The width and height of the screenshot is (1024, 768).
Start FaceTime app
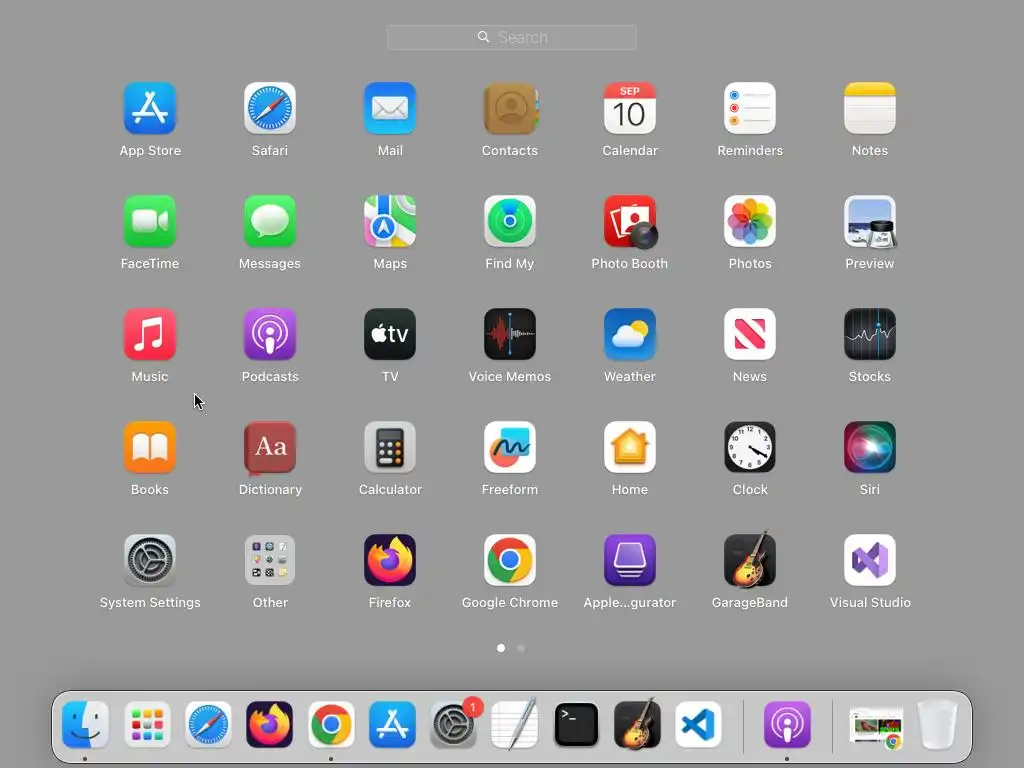coord(150,221)
